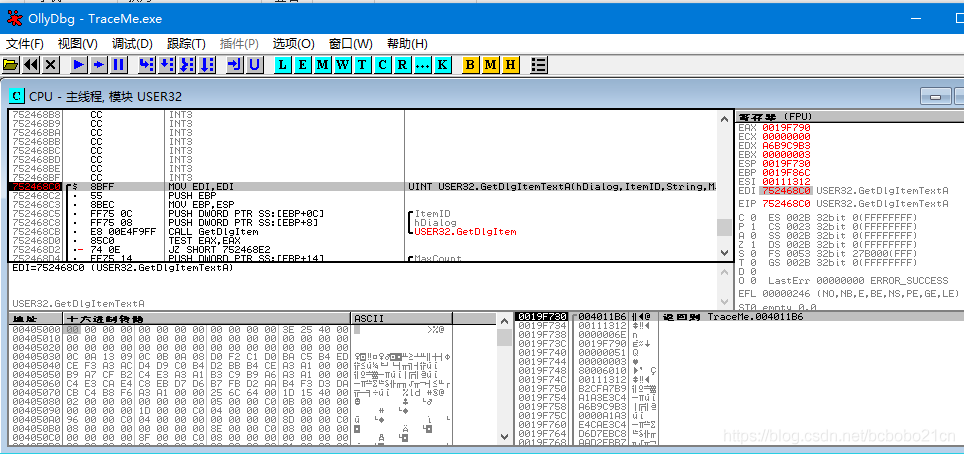Select the MOV EBP,ESP instruction row

362,204
